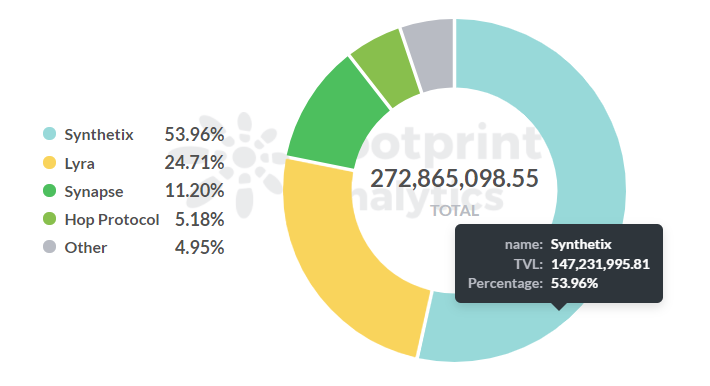
Task: Click the green Synapse donut segment
Action: (x=337, y=120)
